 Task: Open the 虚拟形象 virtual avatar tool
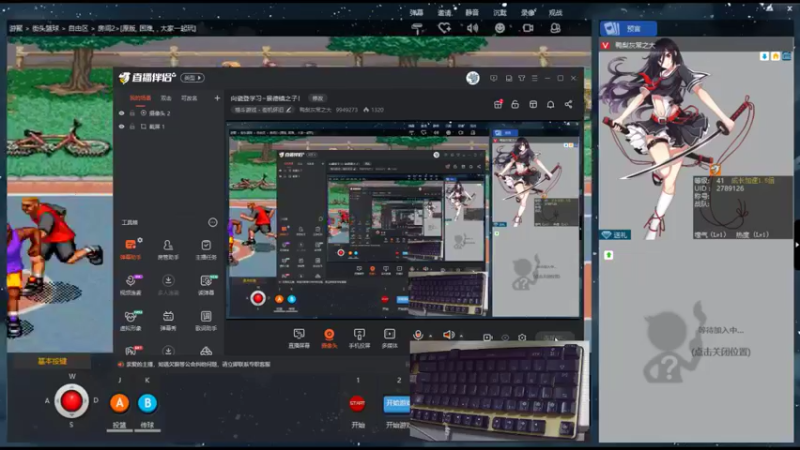(x=131, y=320)
